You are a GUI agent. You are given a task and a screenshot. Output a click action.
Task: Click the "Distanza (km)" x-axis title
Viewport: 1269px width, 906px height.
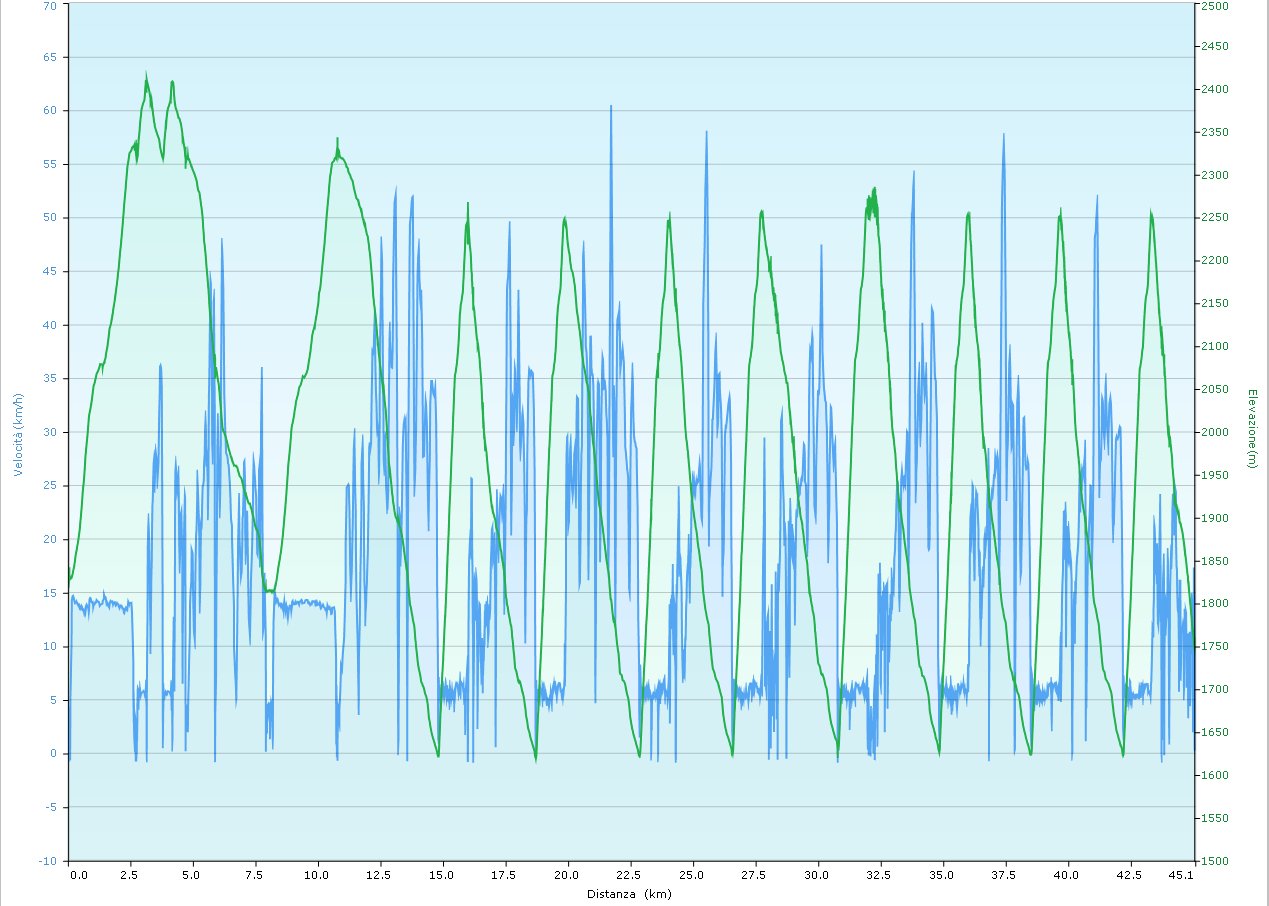coord(629,894)
